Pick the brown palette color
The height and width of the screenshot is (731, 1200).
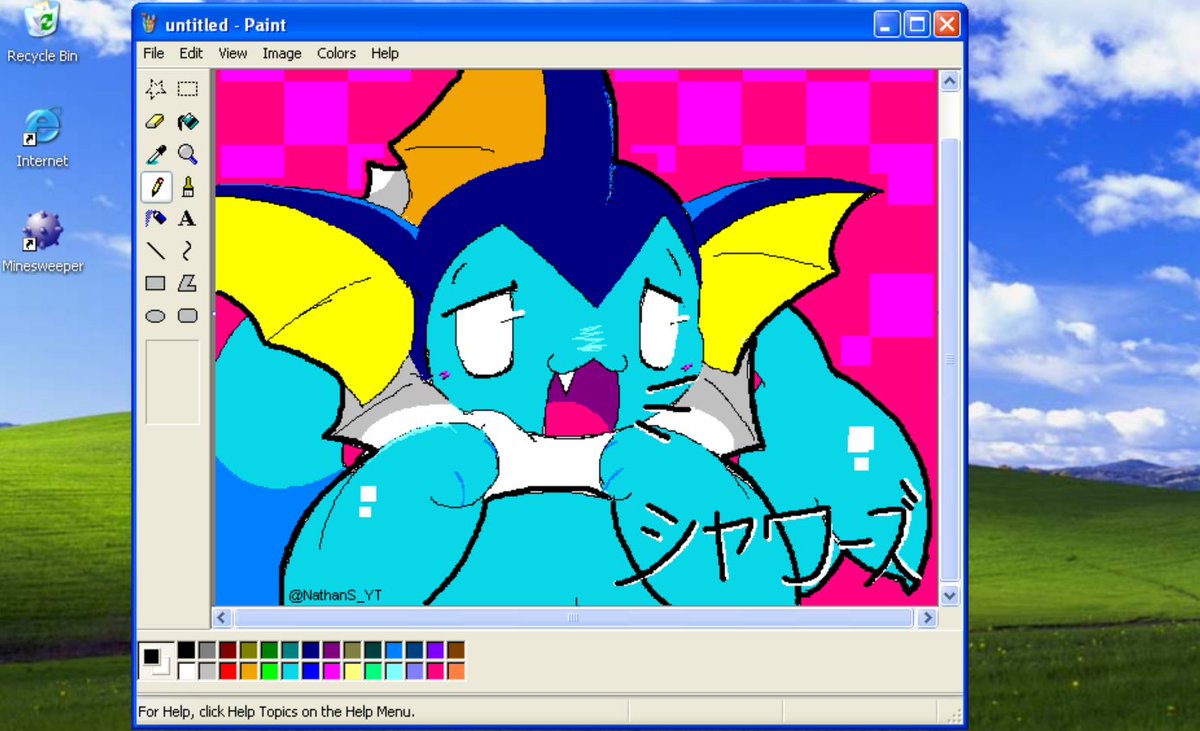(x=456, y=650)
